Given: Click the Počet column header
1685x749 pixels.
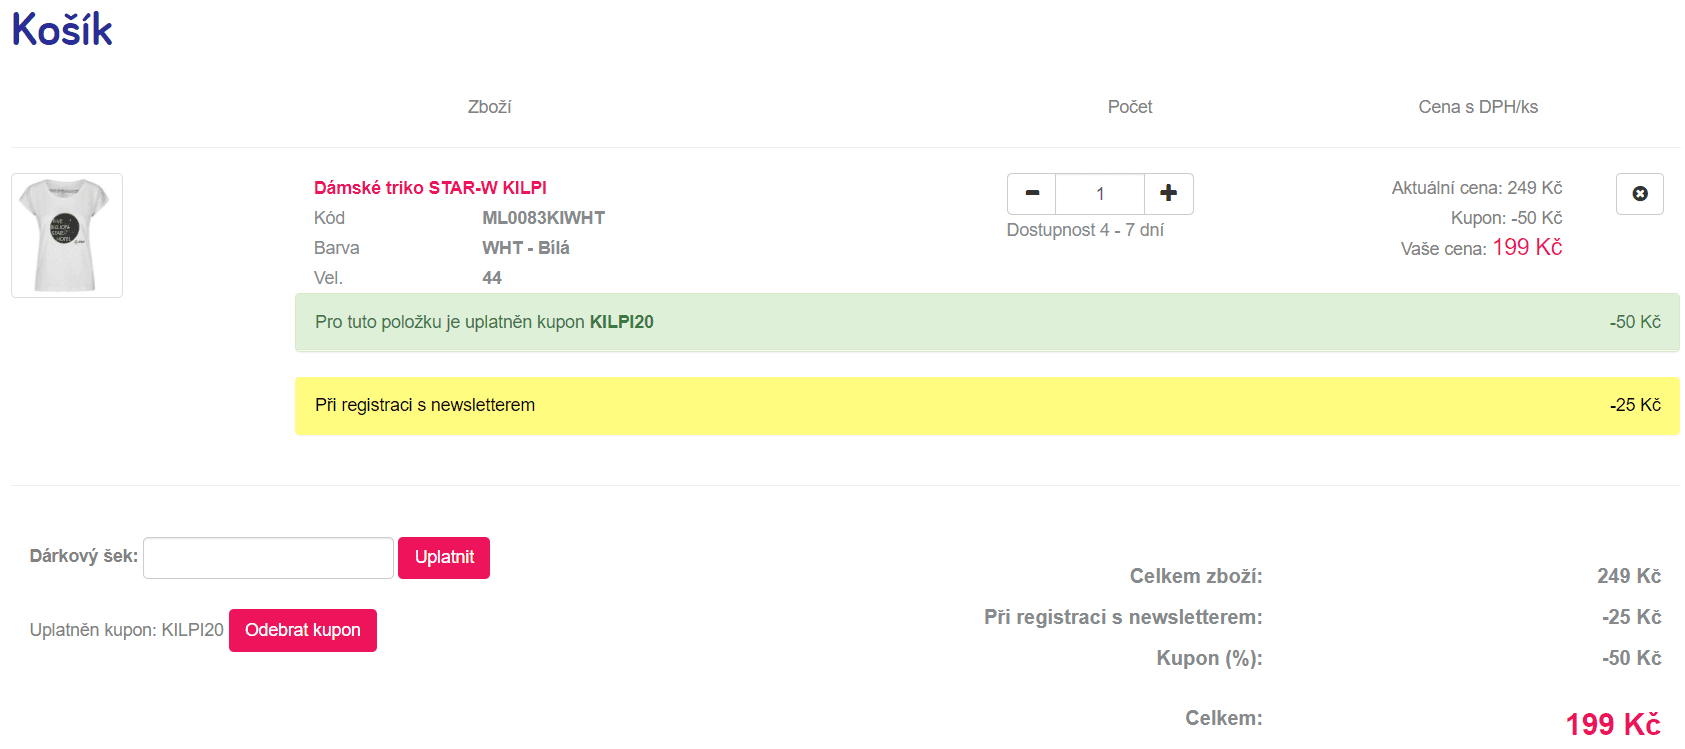Looking at the screenshot, I should pyautogui.click(x=1130, y=107).
